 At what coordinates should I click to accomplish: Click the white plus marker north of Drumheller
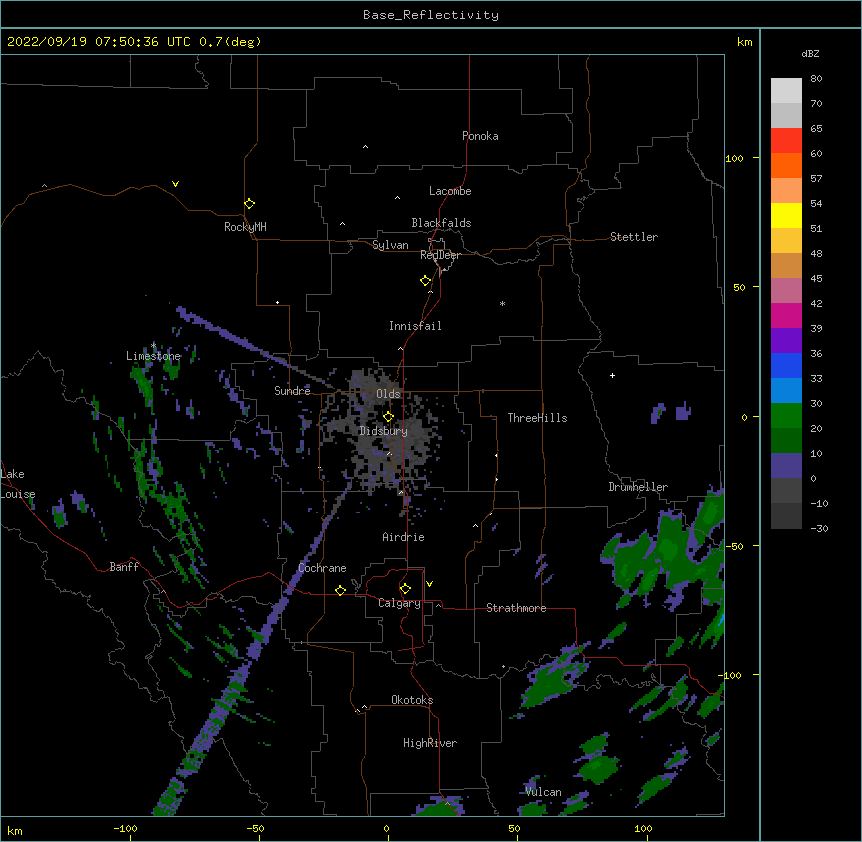coord(612,375)
